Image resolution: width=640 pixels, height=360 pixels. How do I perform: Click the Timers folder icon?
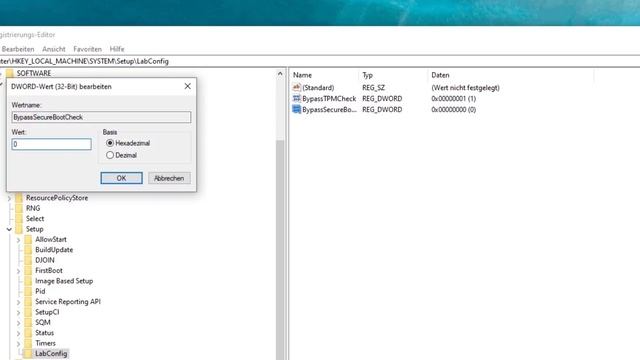click(28, 343)
